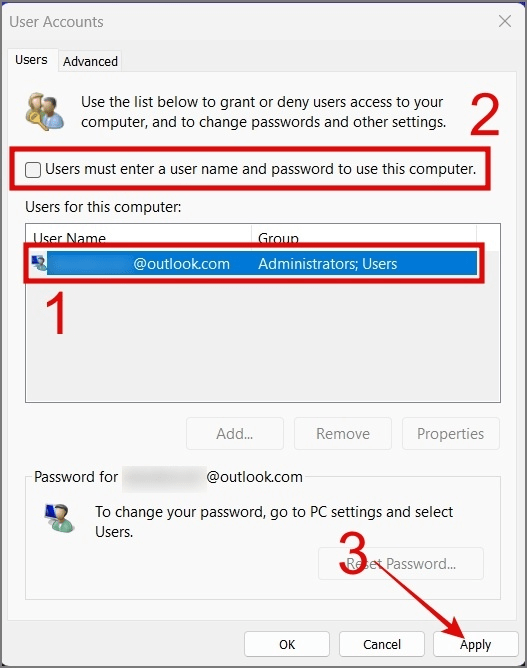Click the Administrators; Users group cell

click(x=328, y=264)
